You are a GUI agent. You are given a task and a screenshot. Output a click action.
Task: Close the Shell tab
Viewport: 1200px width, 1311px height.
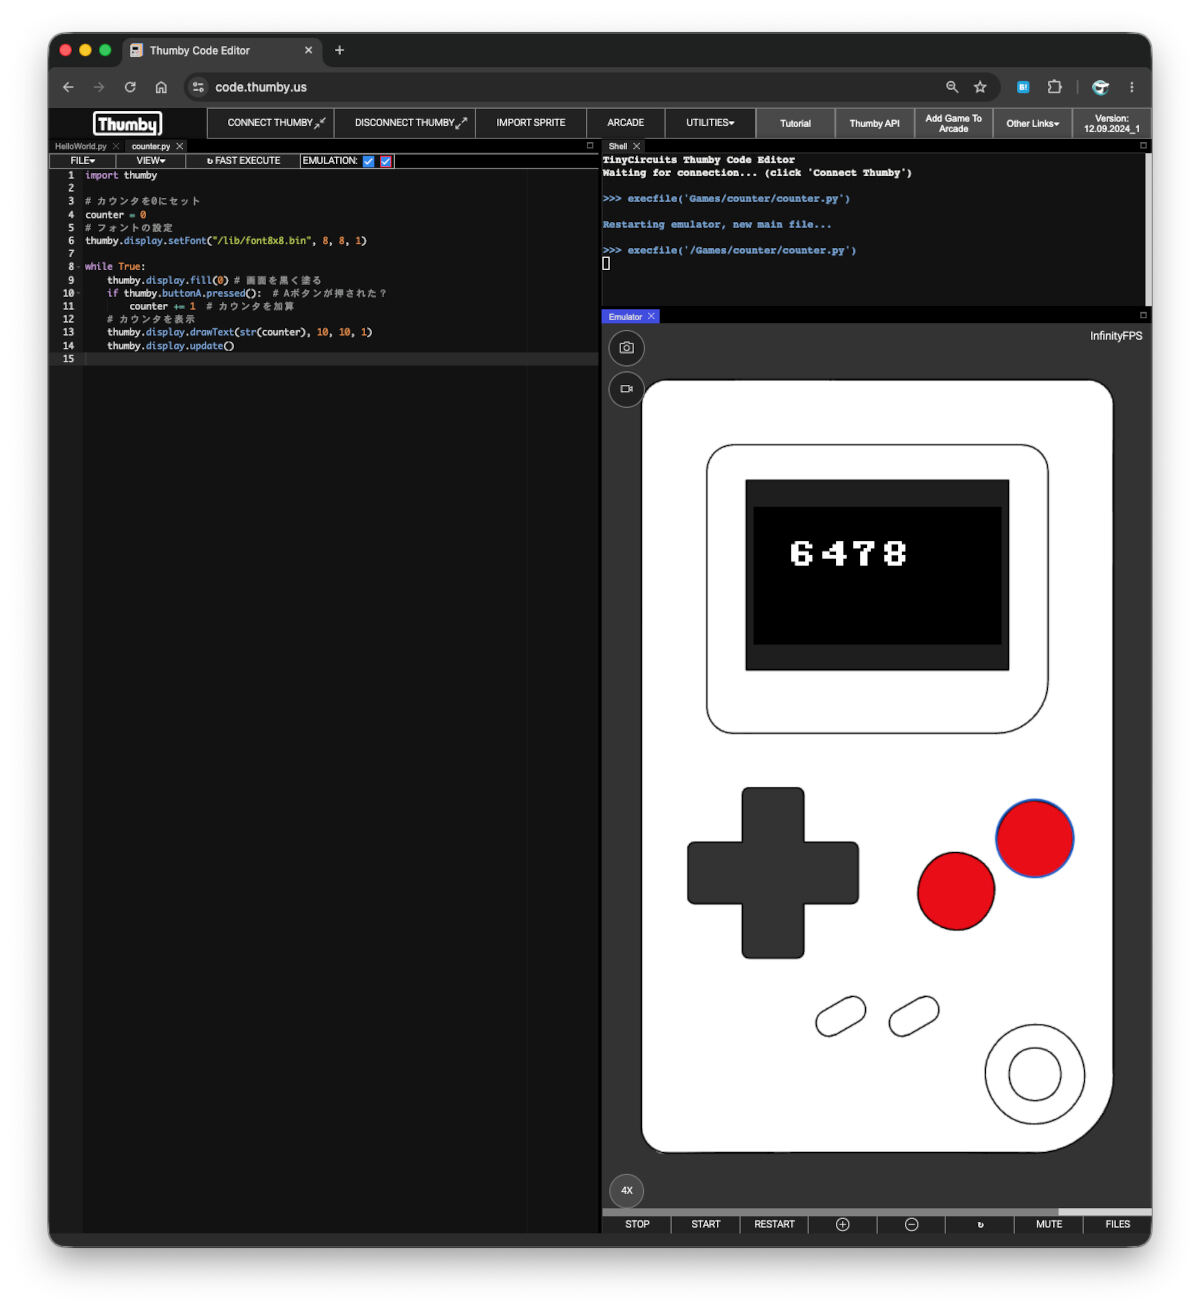(x=637, y=146)
